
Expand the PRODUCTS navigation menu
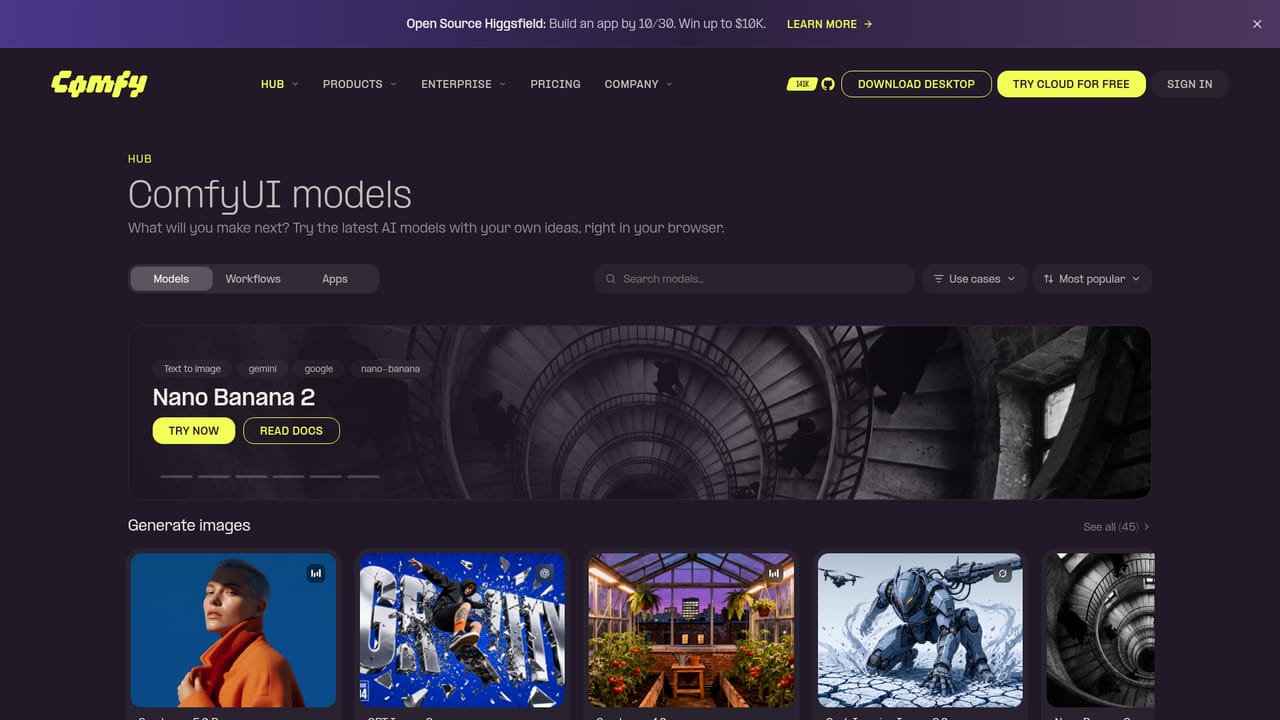[x=359, y=84]
